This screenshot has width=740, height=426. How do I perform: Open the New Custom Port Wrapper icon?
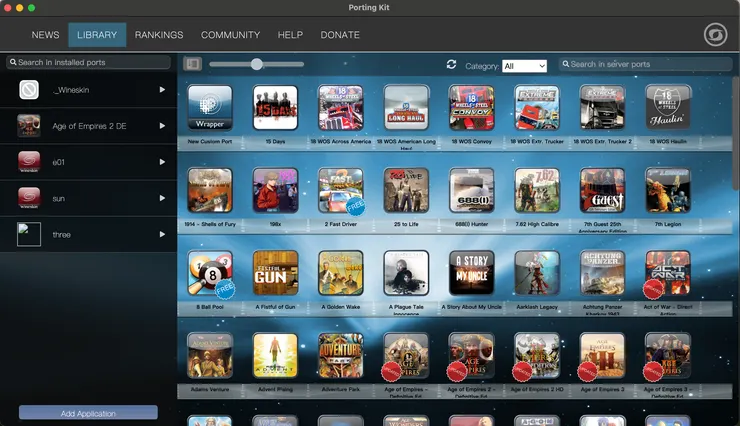pos(210,107)
